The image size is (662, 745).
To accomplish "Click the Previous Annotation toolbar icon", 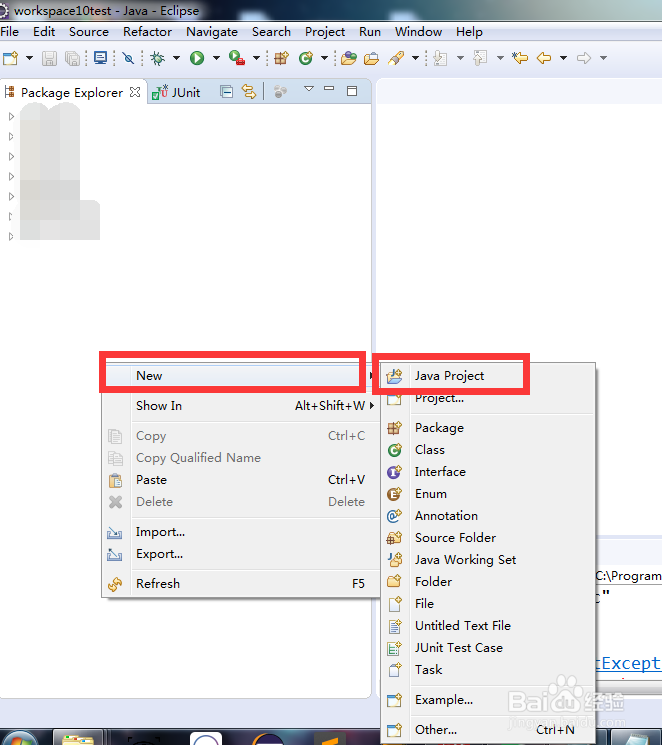I will 480,58.
